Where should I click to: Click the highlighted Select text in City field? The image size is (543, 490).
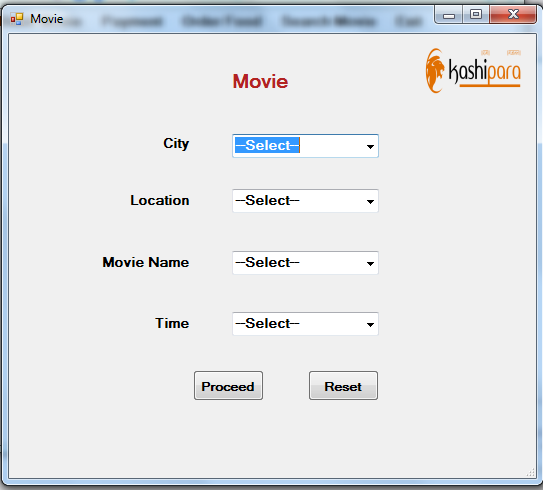coord(267,145)
